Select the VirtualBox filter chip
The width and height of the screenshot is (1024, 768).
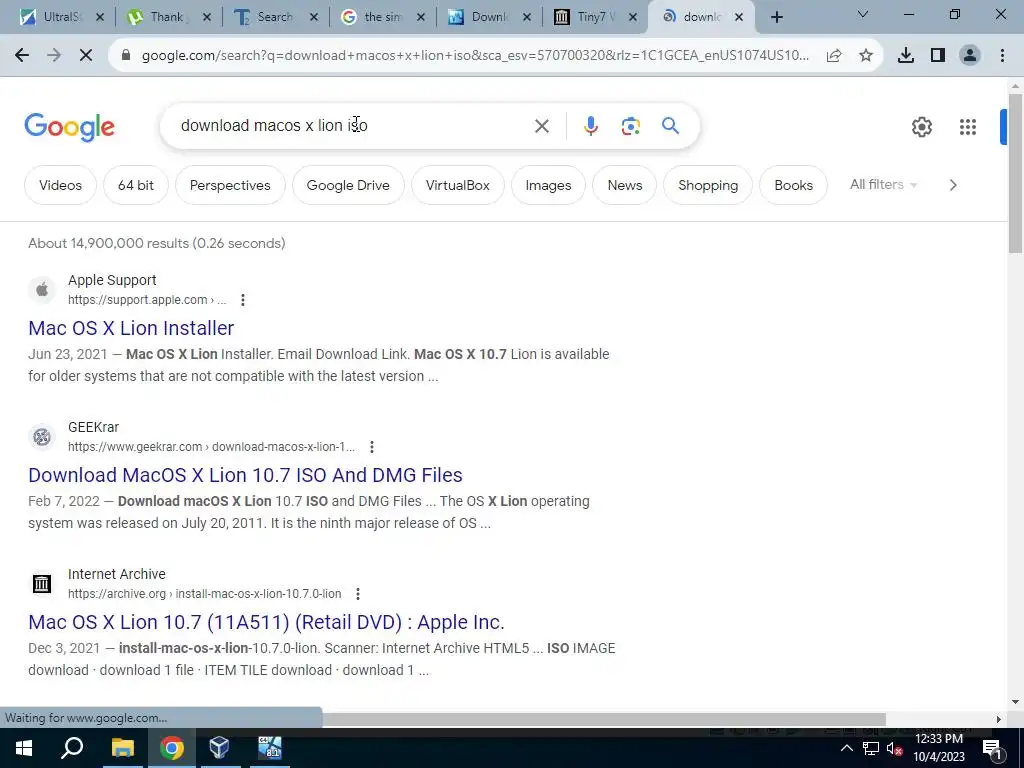point(458,185)
